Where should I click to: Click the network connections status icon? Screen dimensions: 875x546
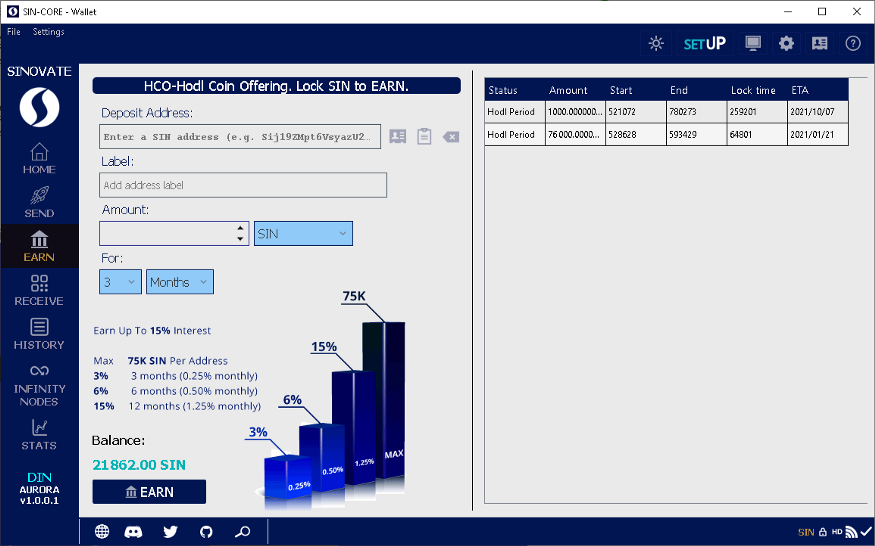tap(851, 532)
